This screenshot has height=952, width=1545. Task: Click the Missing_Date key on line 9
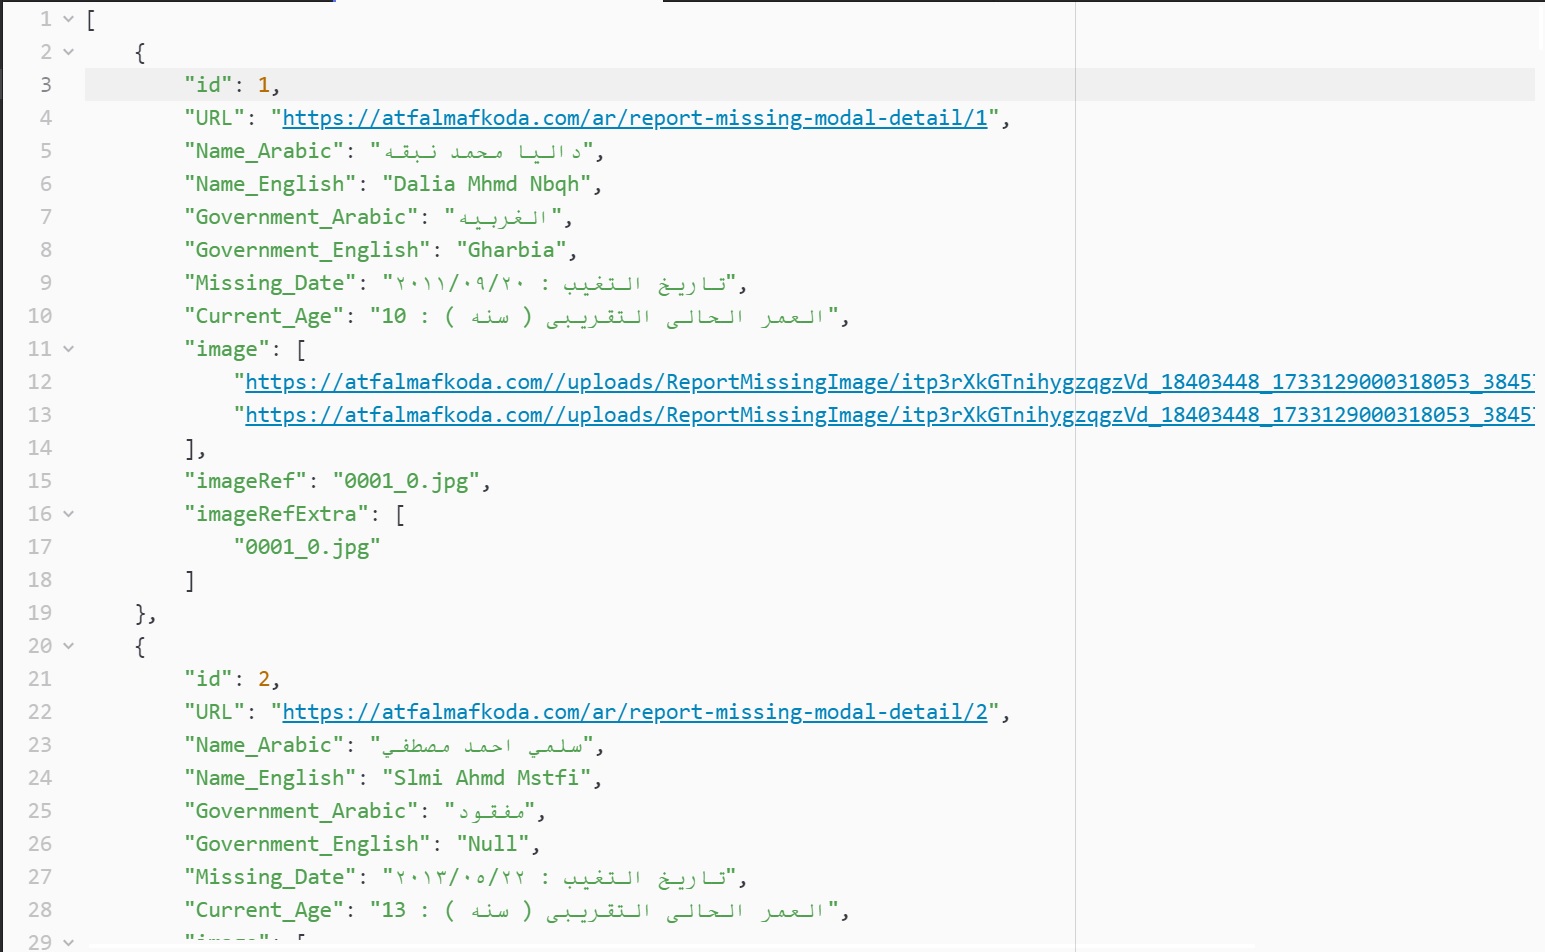click(270, 283)
